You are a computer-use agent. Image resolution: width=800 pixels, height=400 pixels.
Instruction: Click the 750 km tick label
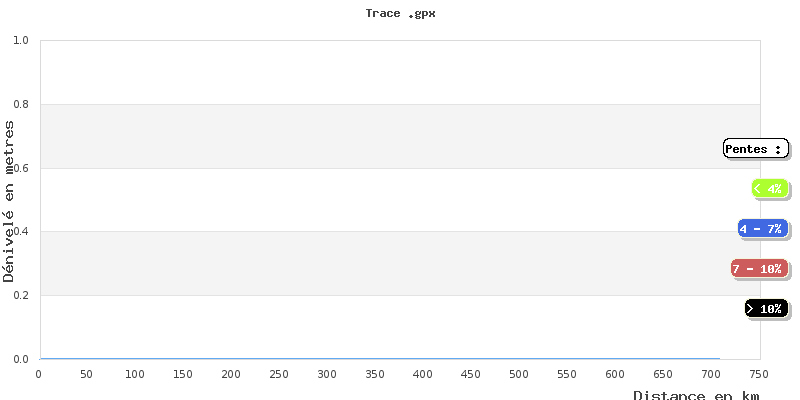(759, 374)
